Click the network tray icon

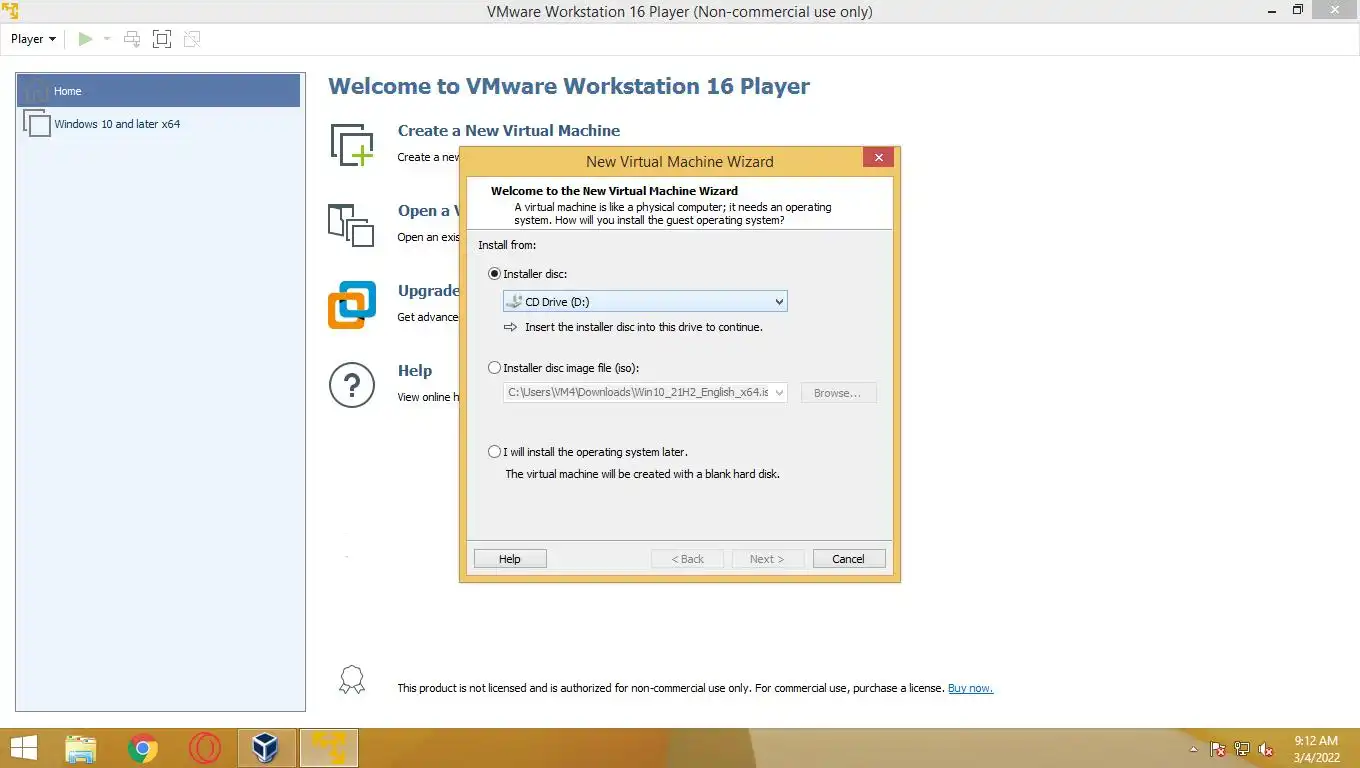[1242, 749]
